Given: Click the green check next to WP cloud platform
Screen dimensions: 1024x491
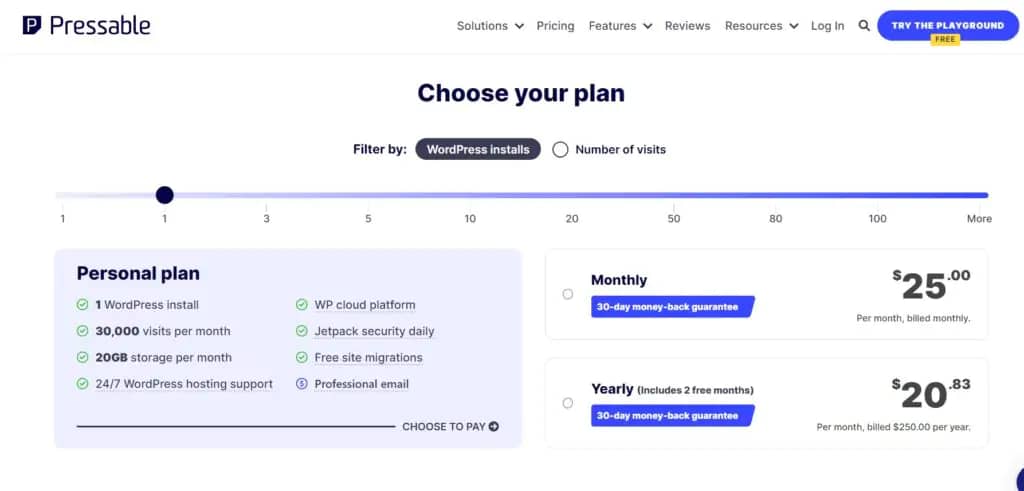Looking at the screenshot, I should point(301,305).
